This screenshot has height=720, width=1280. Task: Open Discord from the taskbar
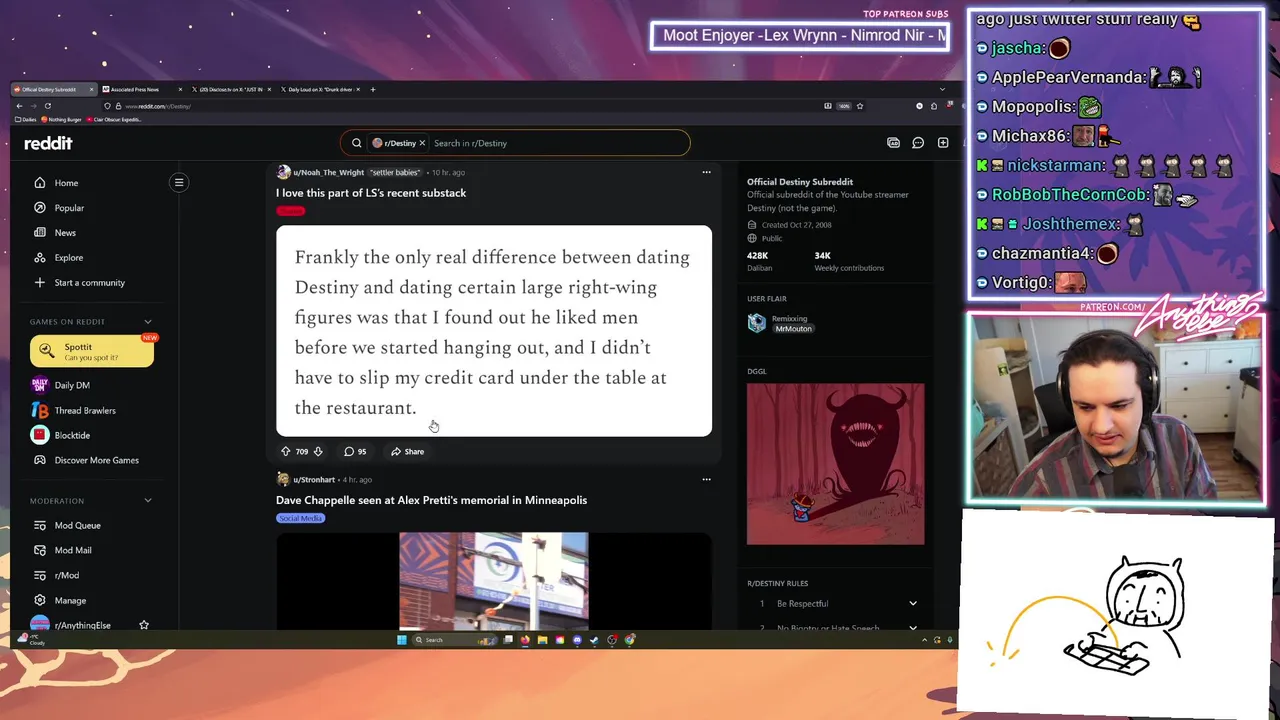(577, 640)
